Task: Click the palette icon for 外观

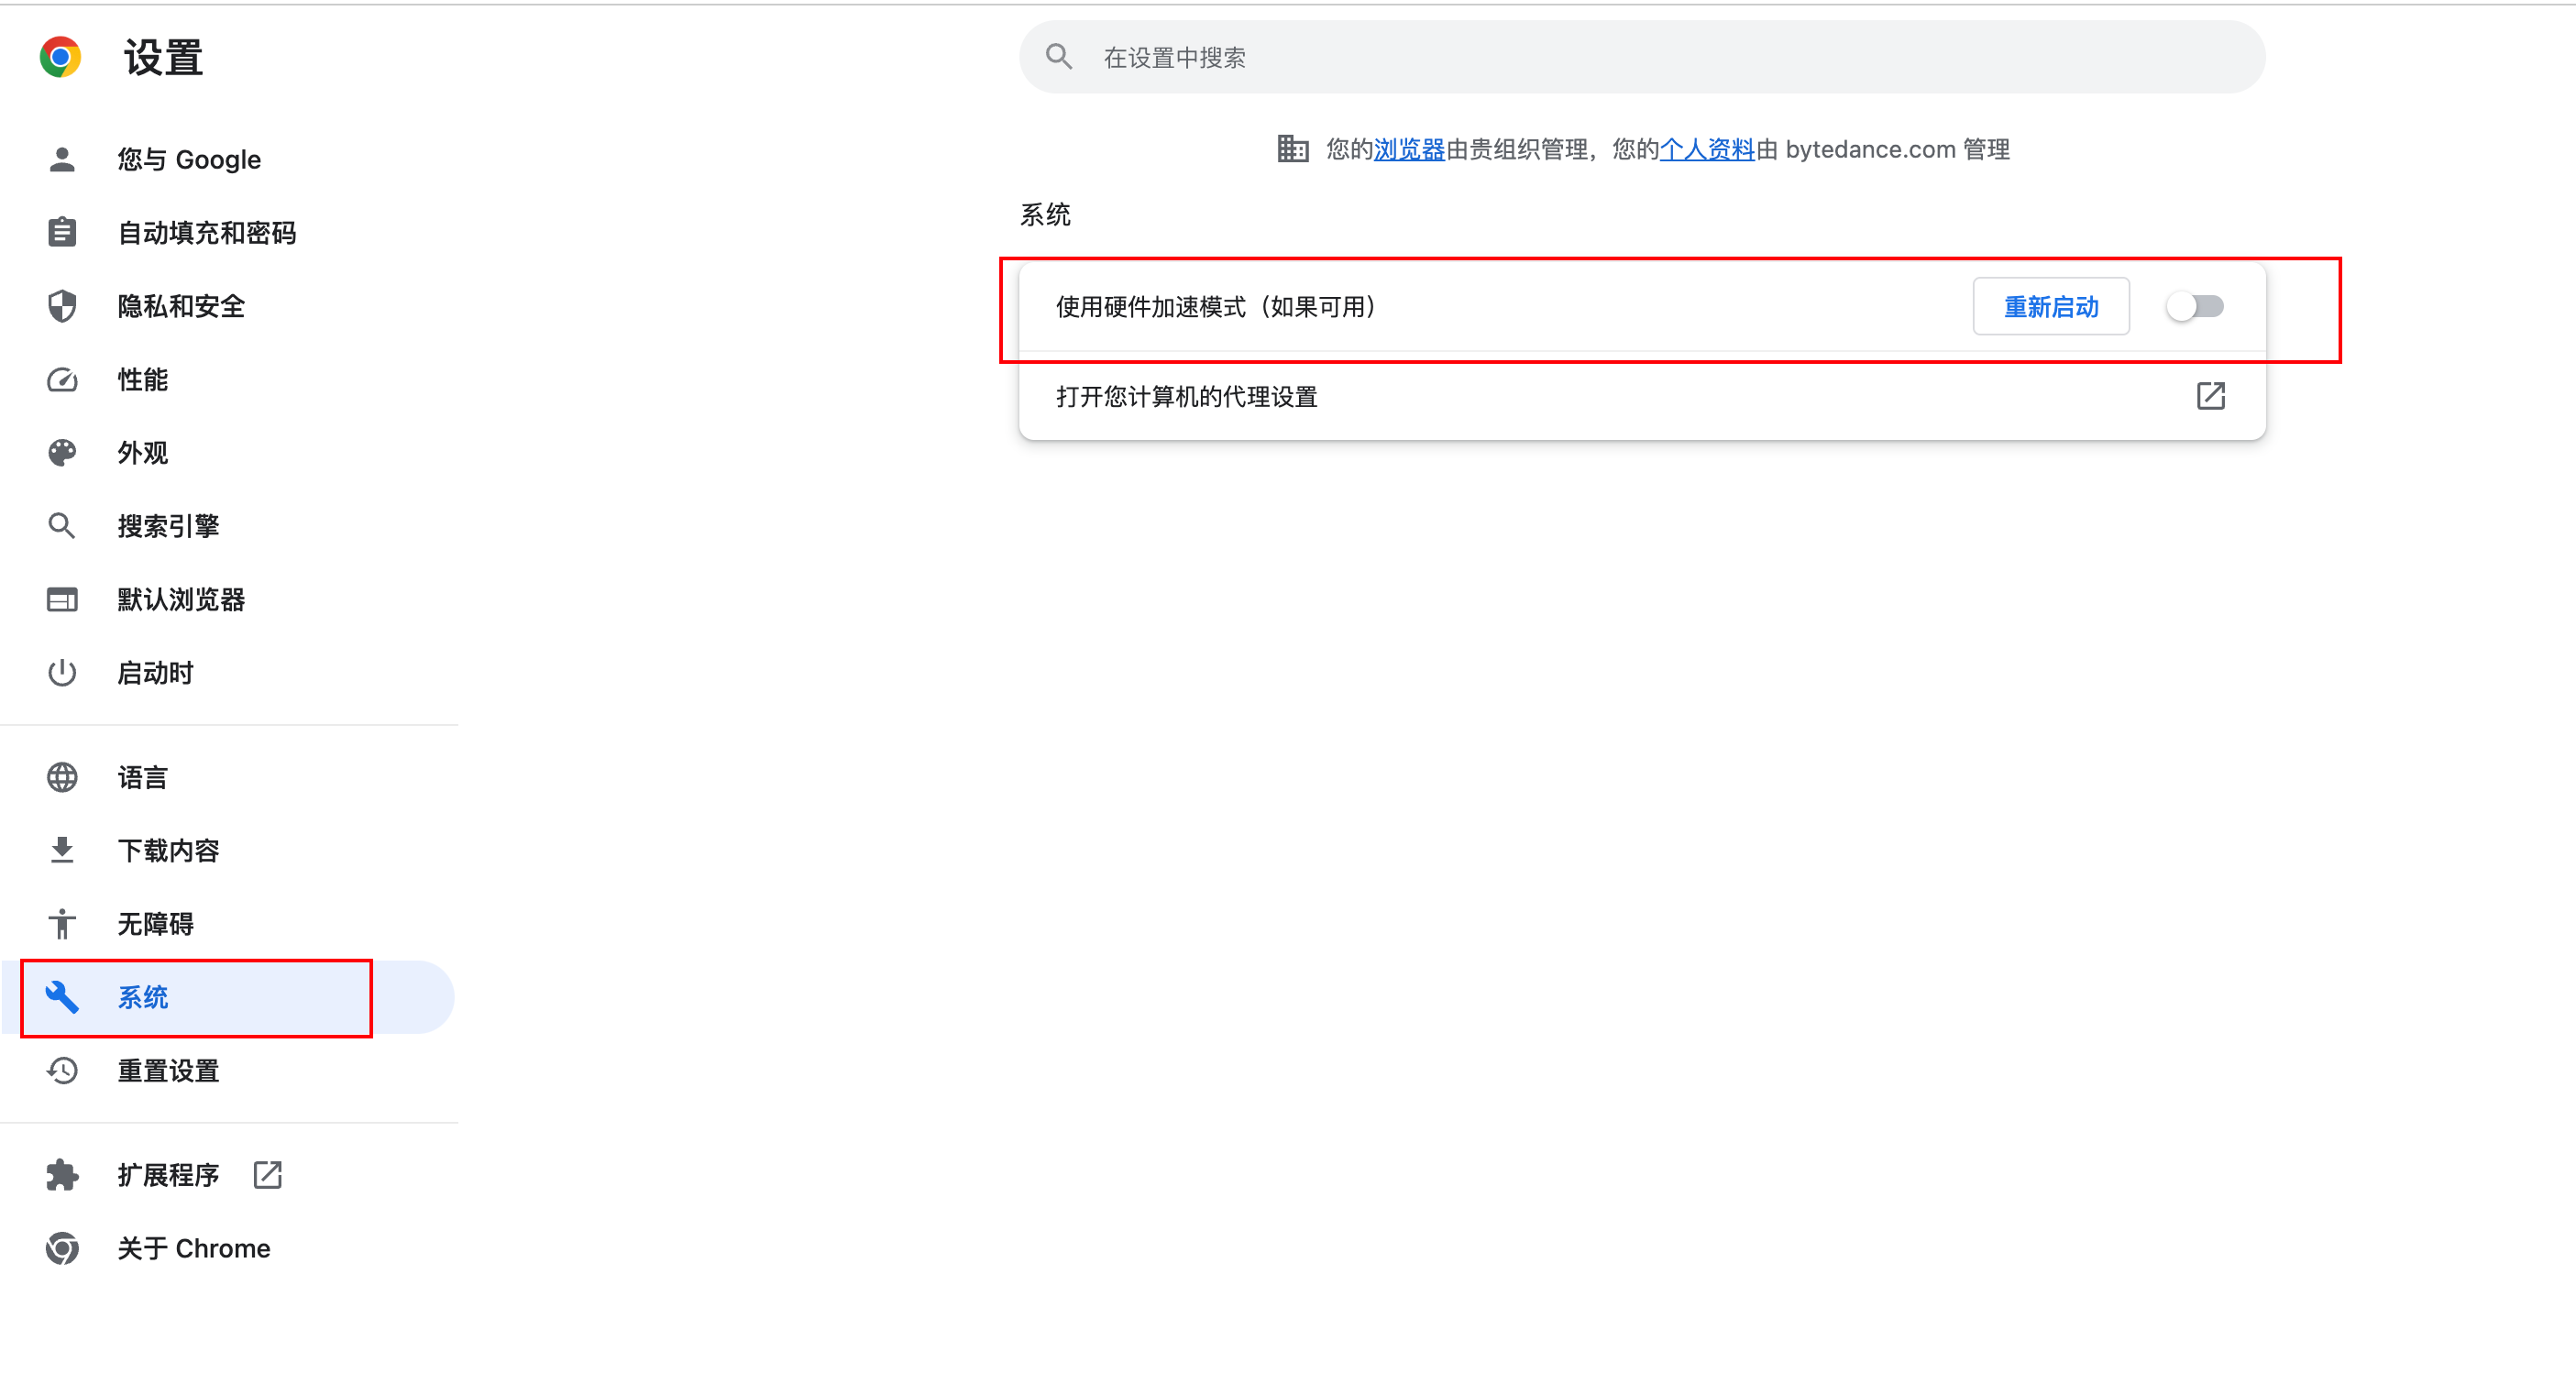Action: click(62, 453)
